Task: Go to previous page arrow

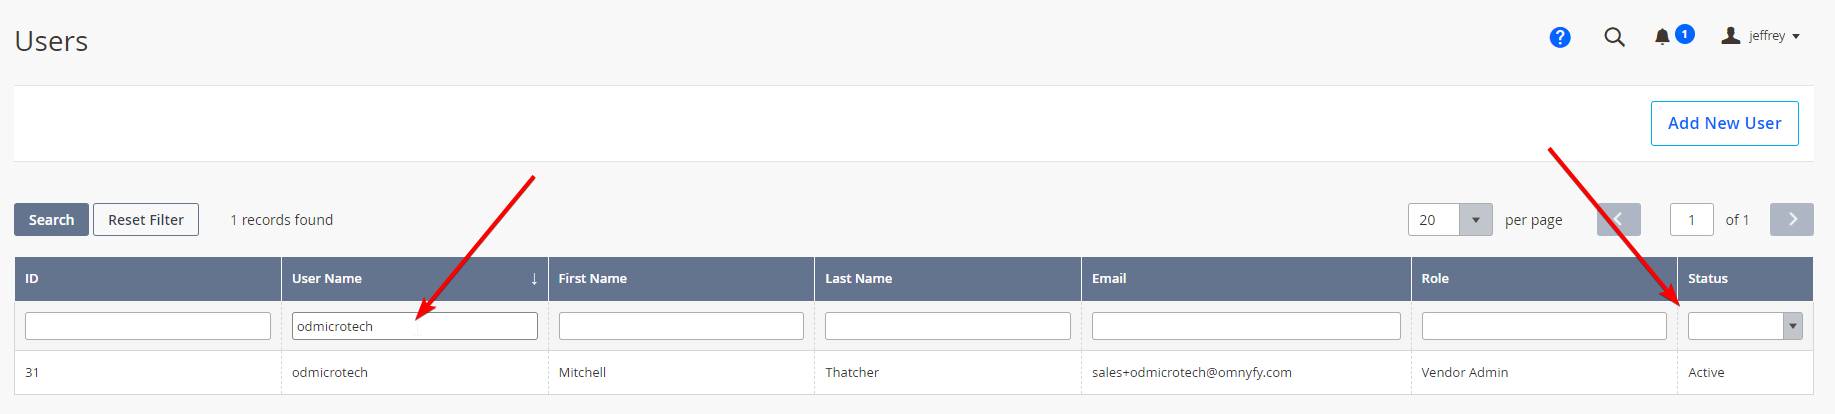Action: pyautogui.click(x=1618, y=219)
